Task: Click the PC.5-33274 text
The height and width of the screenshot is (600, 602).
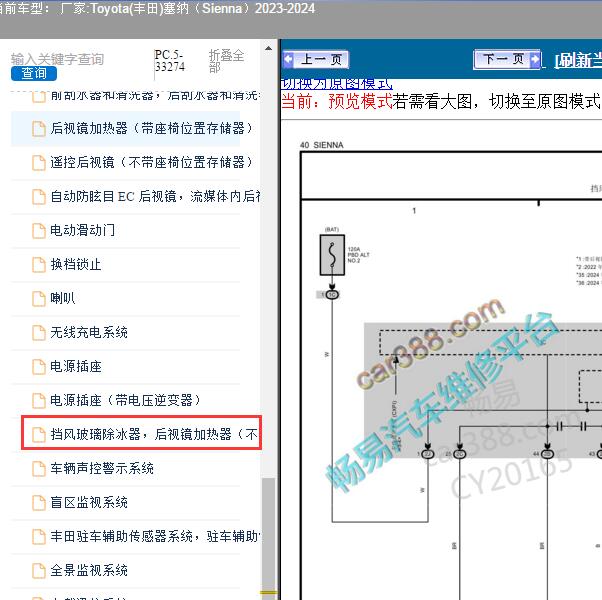Action: pyautogui.click(x=170, y=61)
